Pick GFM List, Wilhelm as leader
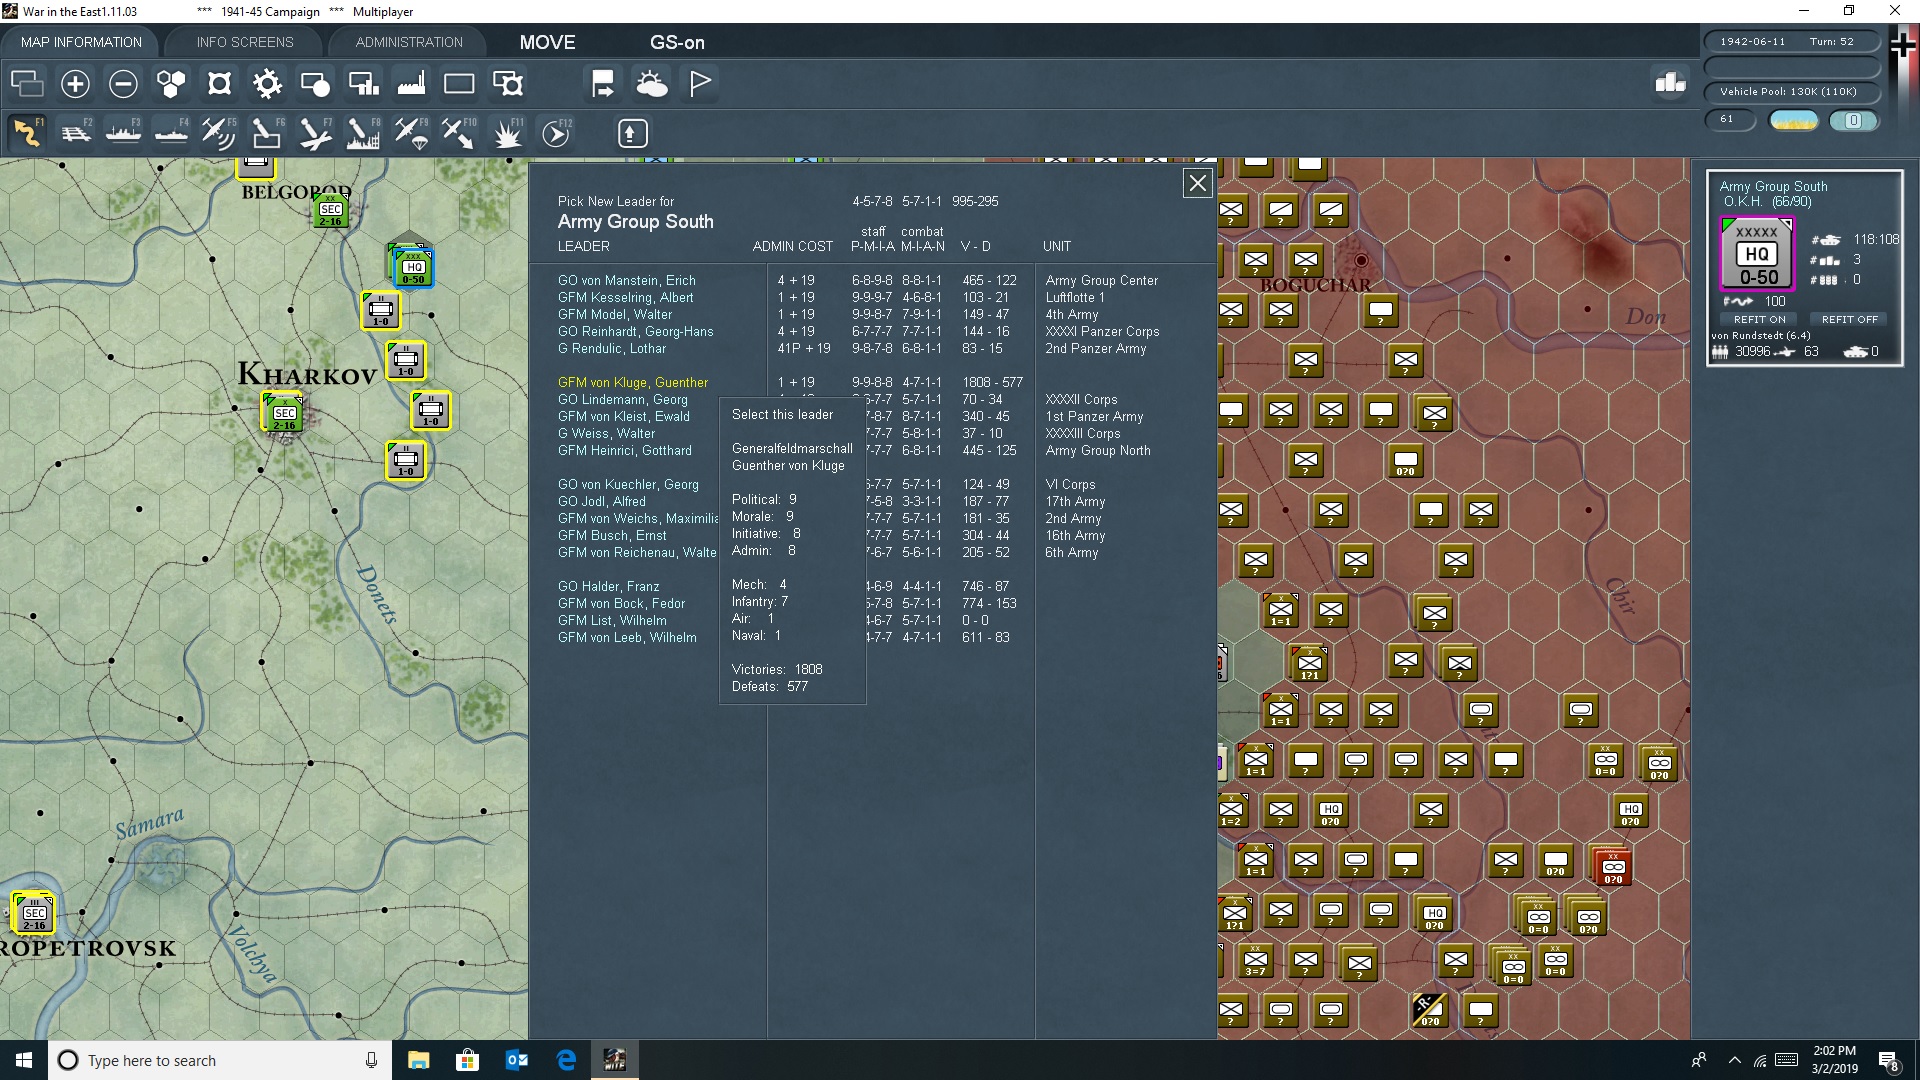This screenshot has height=1080, width=1920. coord(611,620)
